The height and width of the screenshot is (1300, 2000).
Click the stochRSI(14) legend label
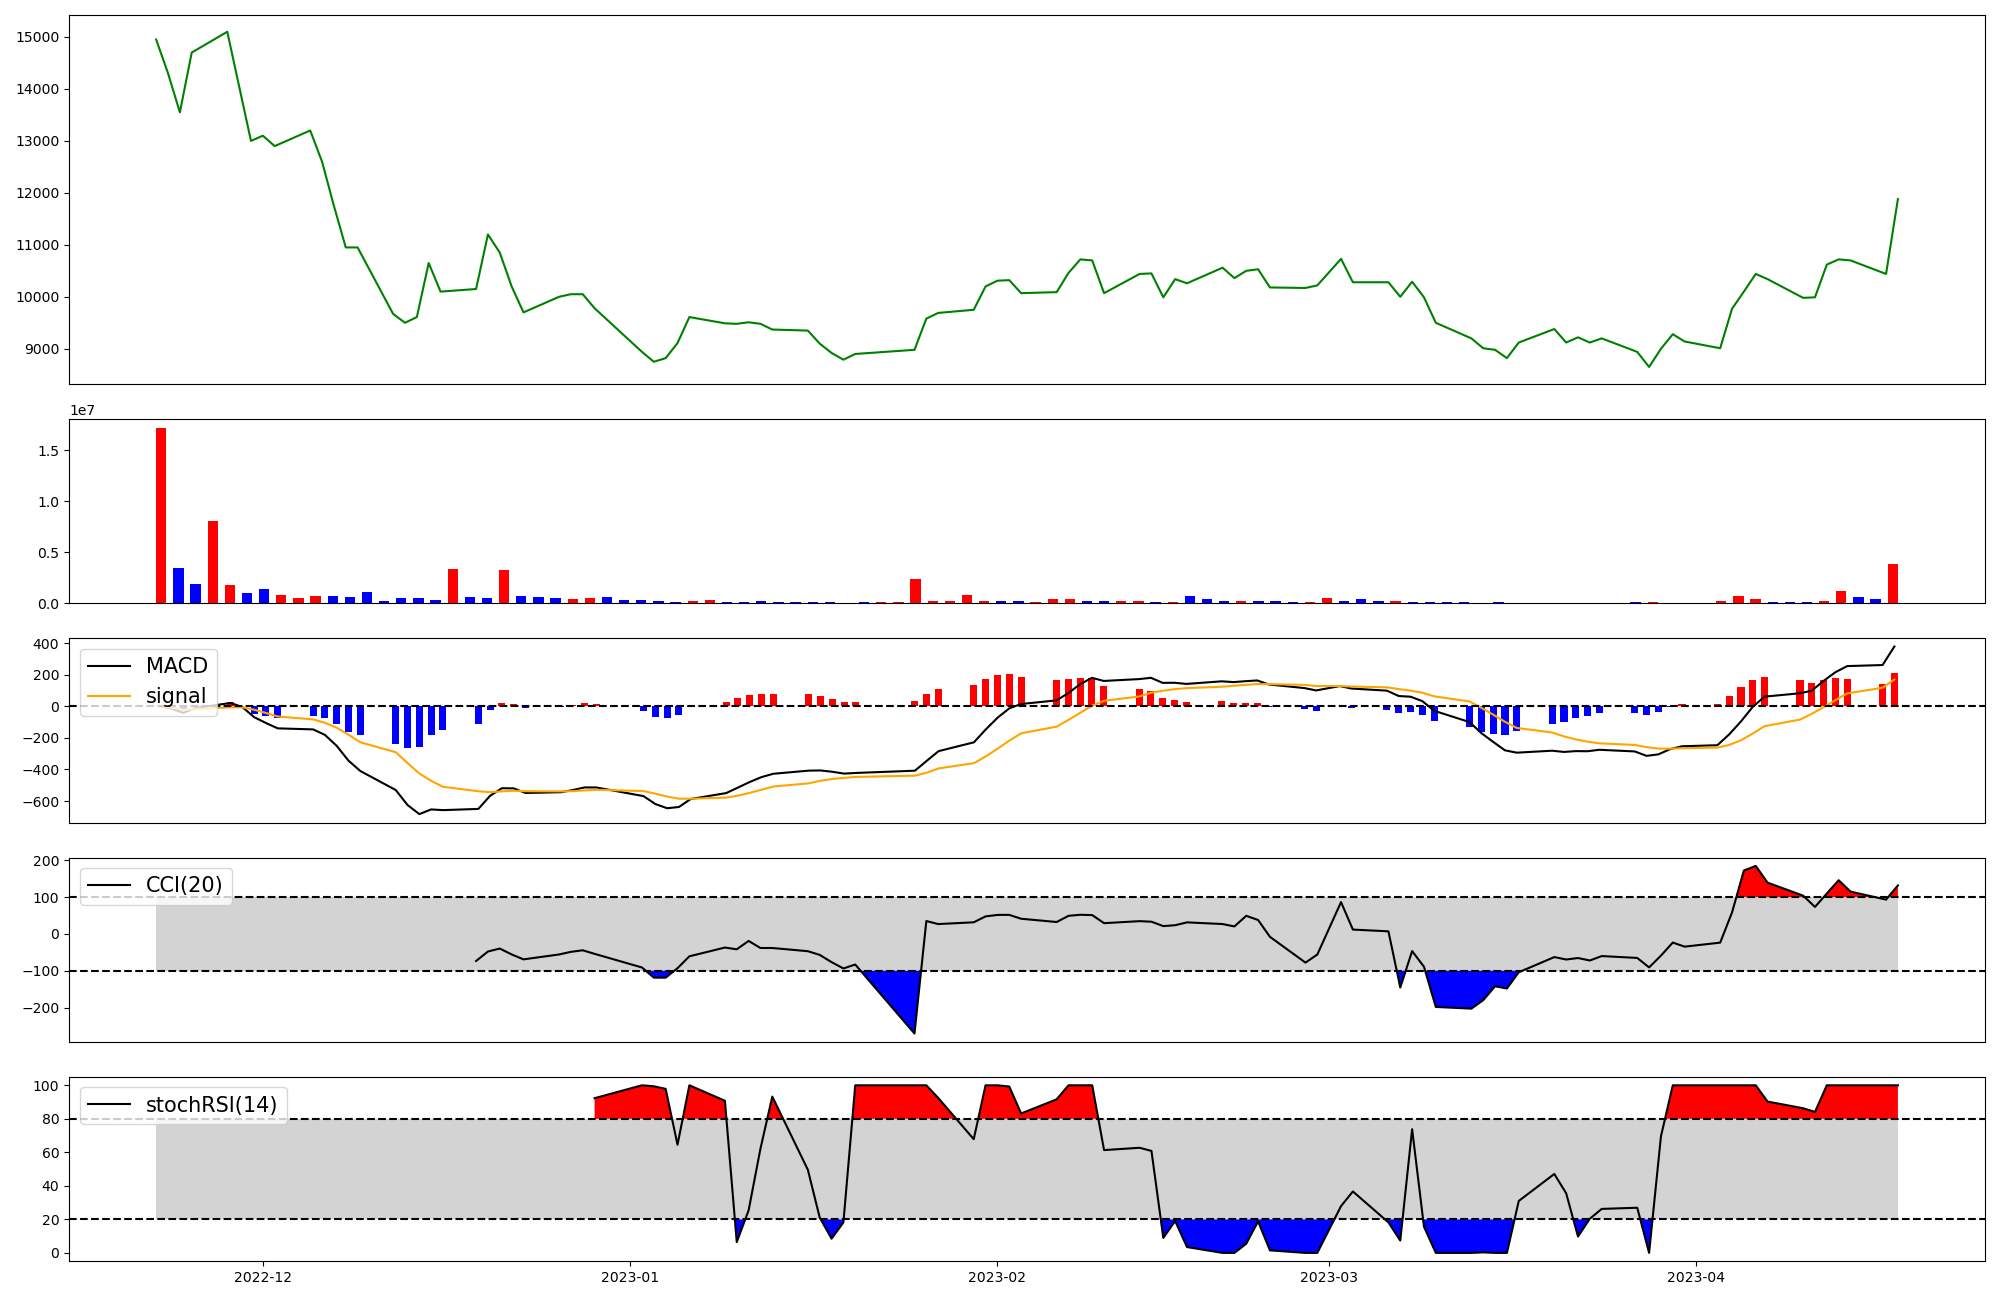(210, 1105)
